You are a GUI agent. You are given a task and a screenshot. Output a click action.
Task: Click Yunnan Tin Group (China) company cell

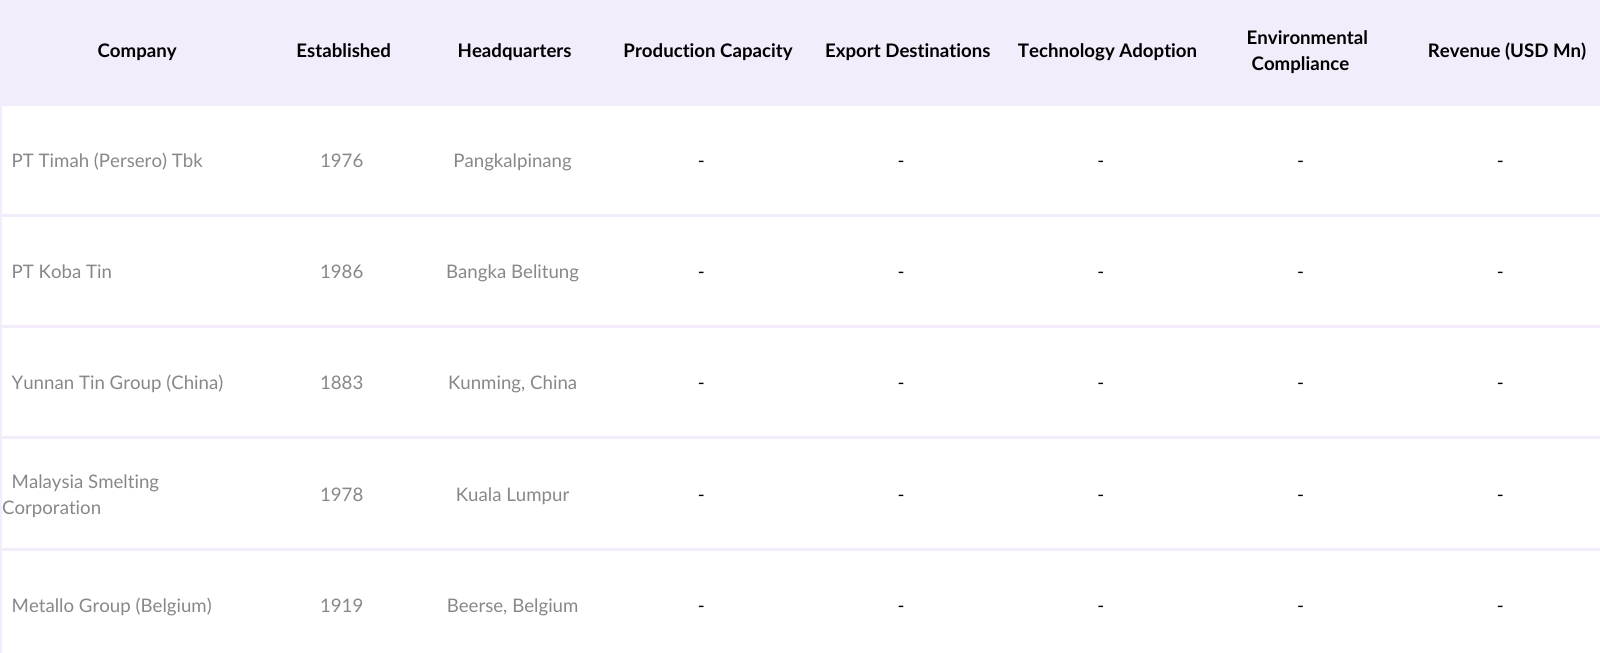pos(117,383)
